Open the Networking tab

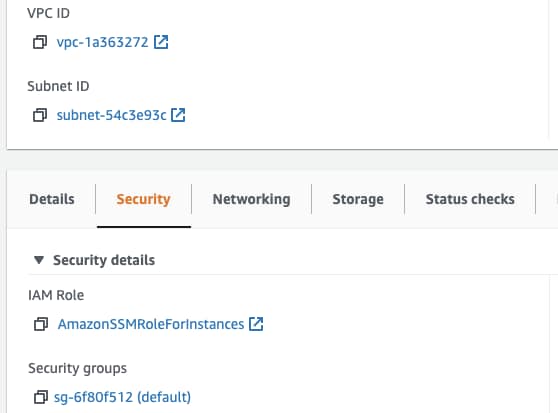[x=251, y=199]
